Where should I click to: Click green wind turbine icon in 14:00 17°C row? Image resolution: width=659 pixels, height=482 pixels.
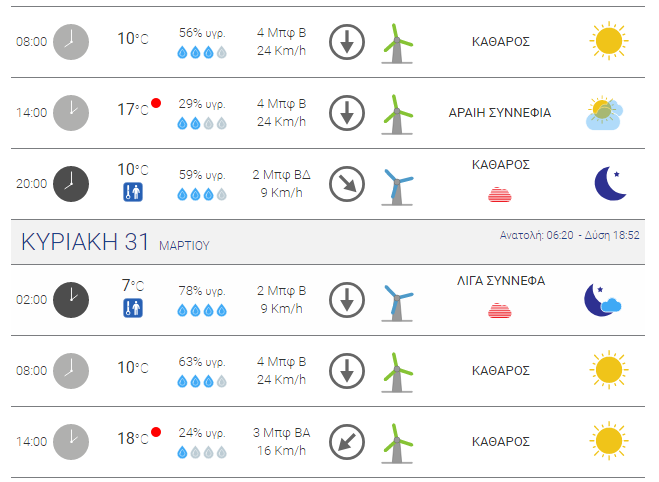click(397, 114)
